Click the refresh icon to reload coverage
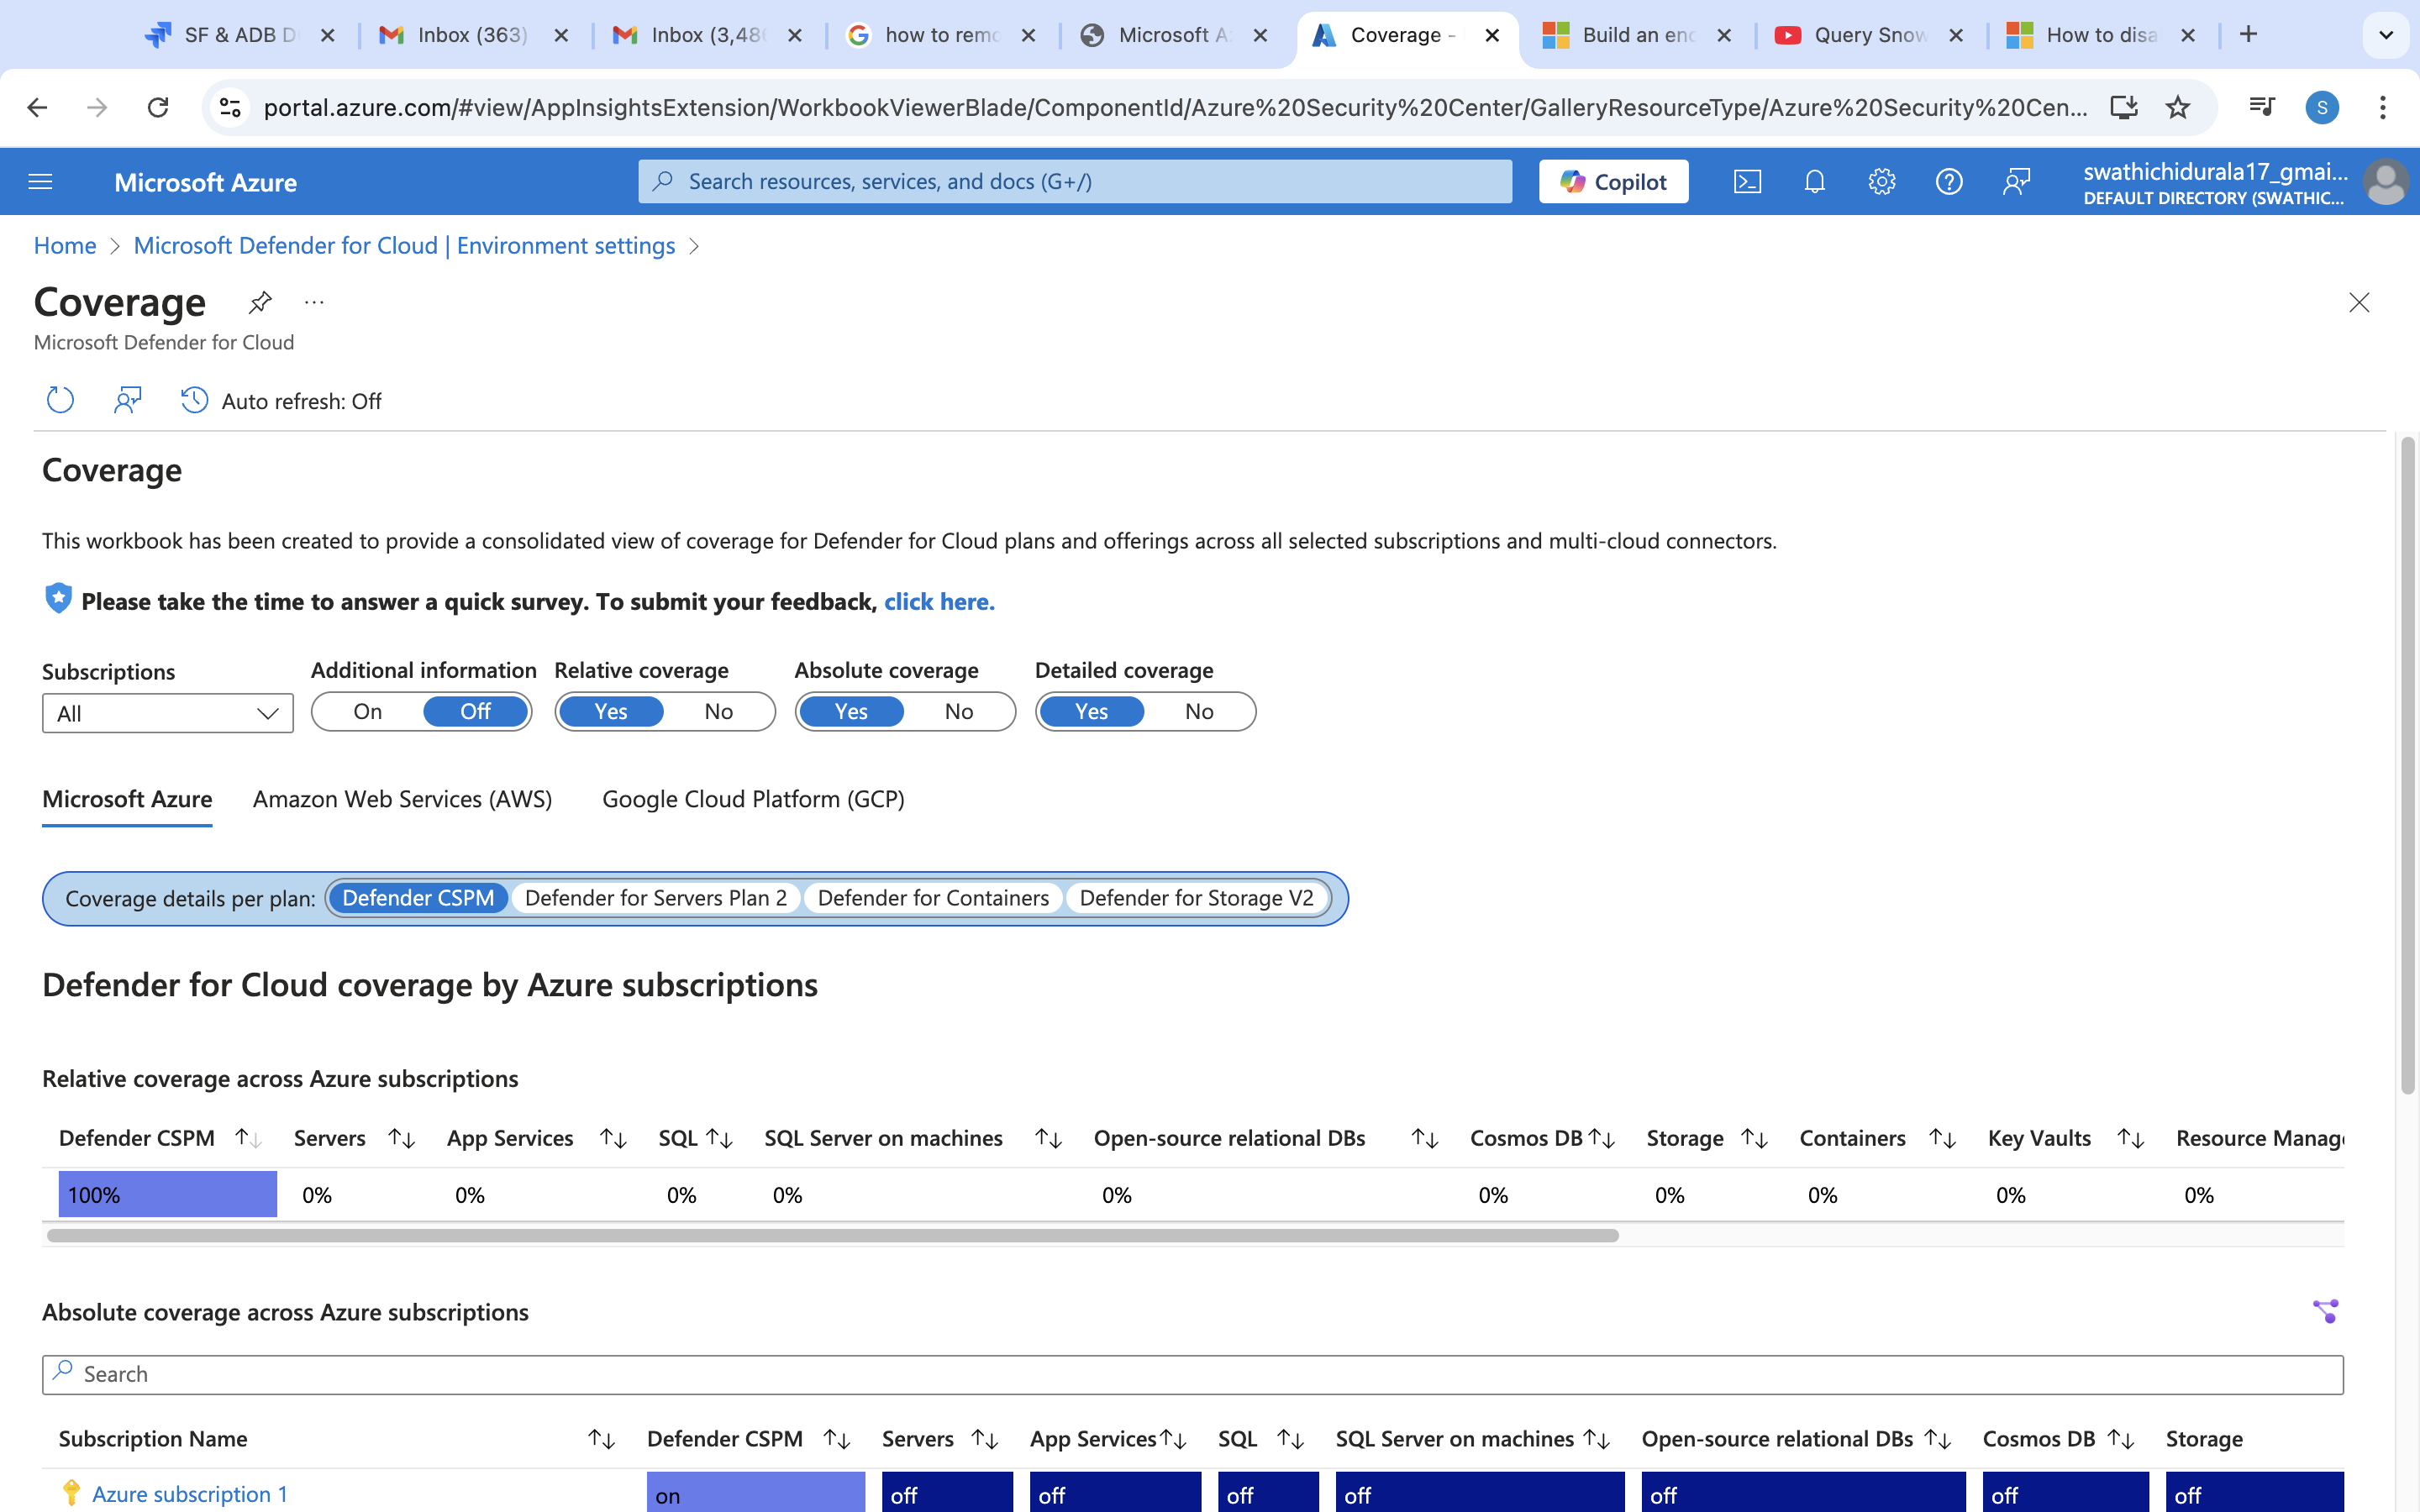Screen dimensions: 2420x1512 [x=59, y=399]
